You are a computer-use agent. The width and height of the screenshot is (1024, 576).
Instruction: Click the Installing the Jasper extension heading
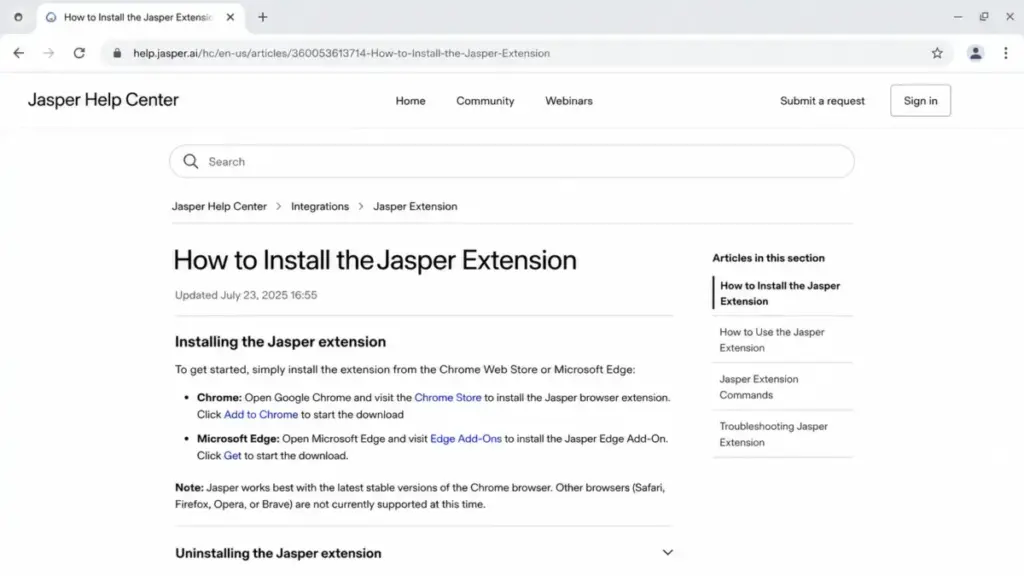pyautogui.click(x=280, y=342)
